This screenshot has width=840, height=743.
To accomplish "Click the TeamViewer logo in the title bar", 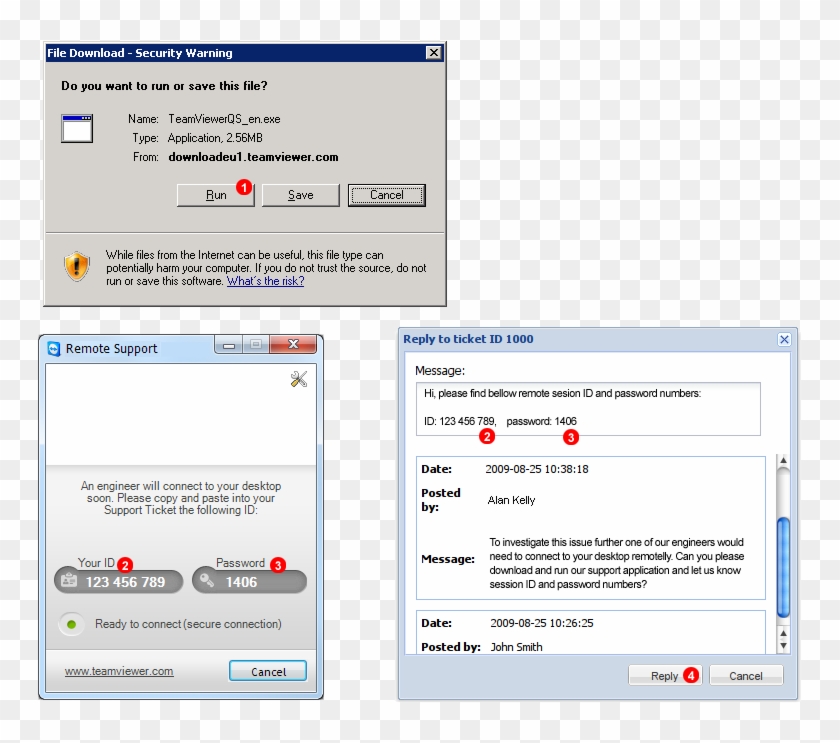I will click(56, 348).
